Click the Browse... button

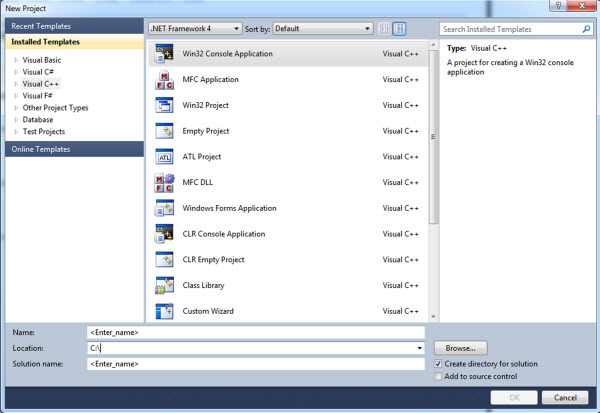[461, 348]
